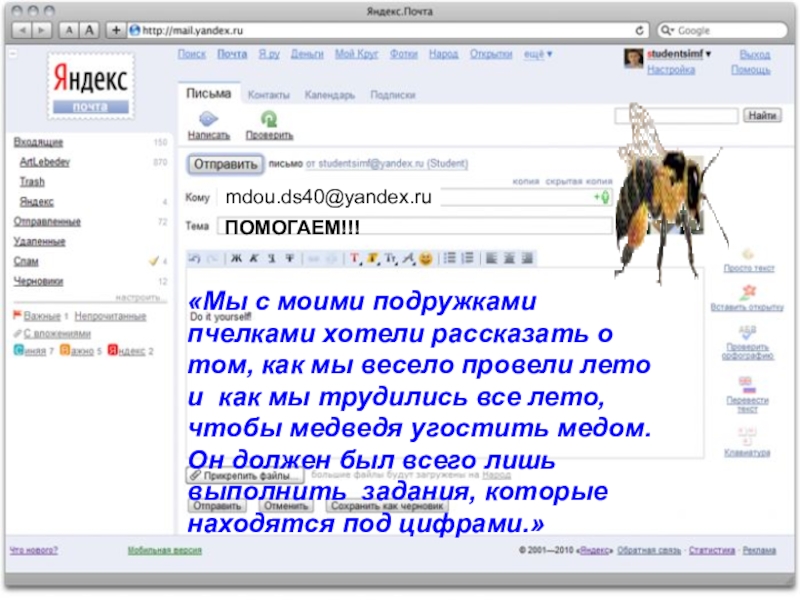Reload the page in the address bar

639,31
